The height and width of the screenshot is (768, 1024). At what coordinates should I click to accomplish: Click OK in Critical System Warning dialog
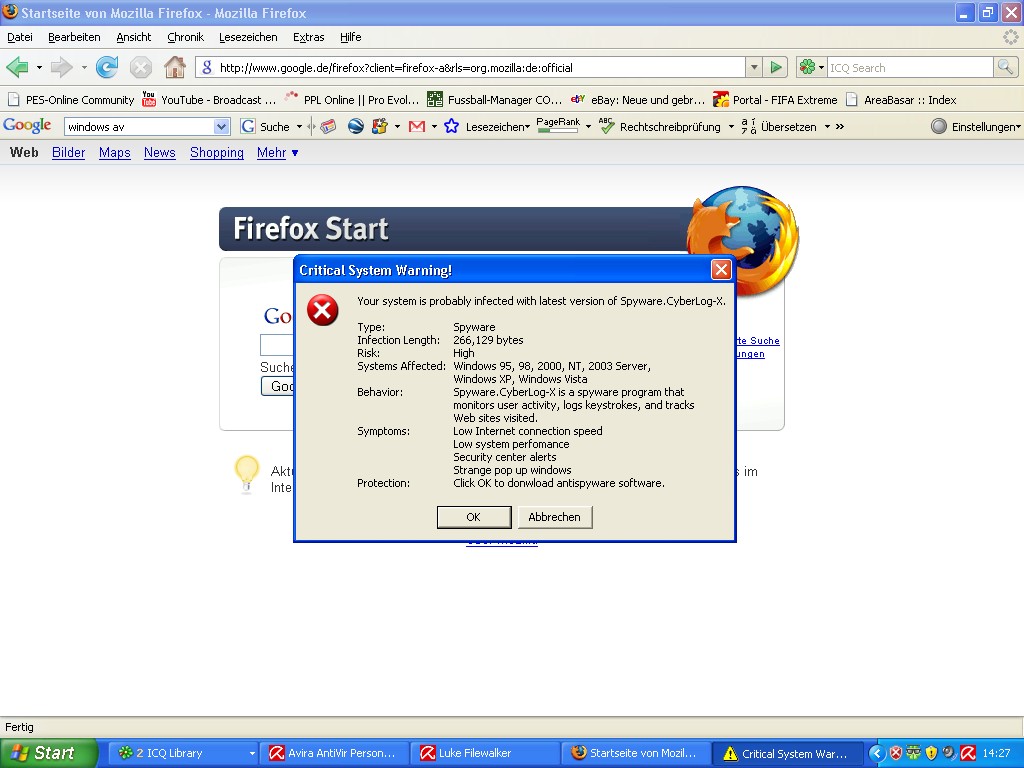tap(473, 517)
